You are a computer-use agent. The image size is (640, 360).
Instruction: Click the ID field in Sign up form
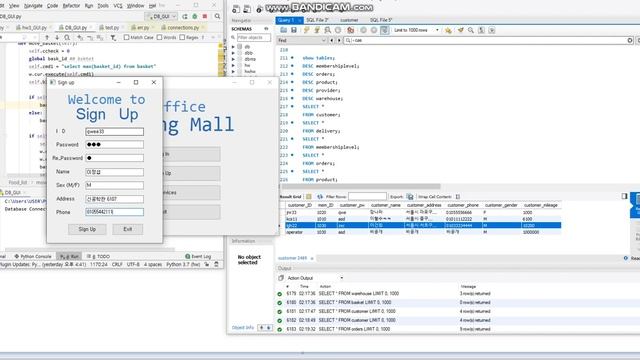pyautogui.click(x=114, y=131)
